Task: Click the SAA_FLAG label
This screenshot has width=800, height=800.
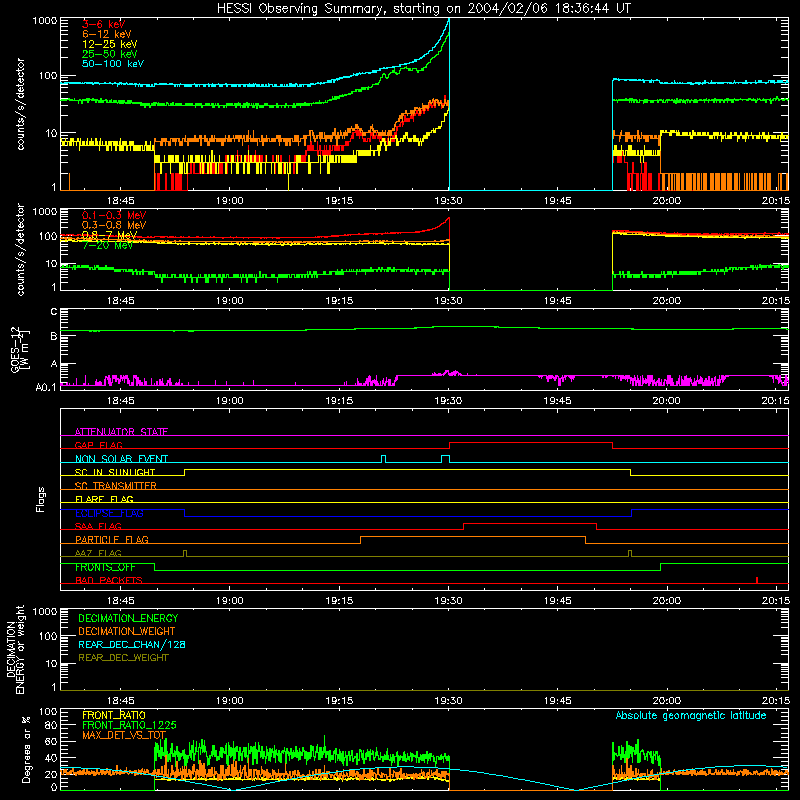Action: point(98,526)
